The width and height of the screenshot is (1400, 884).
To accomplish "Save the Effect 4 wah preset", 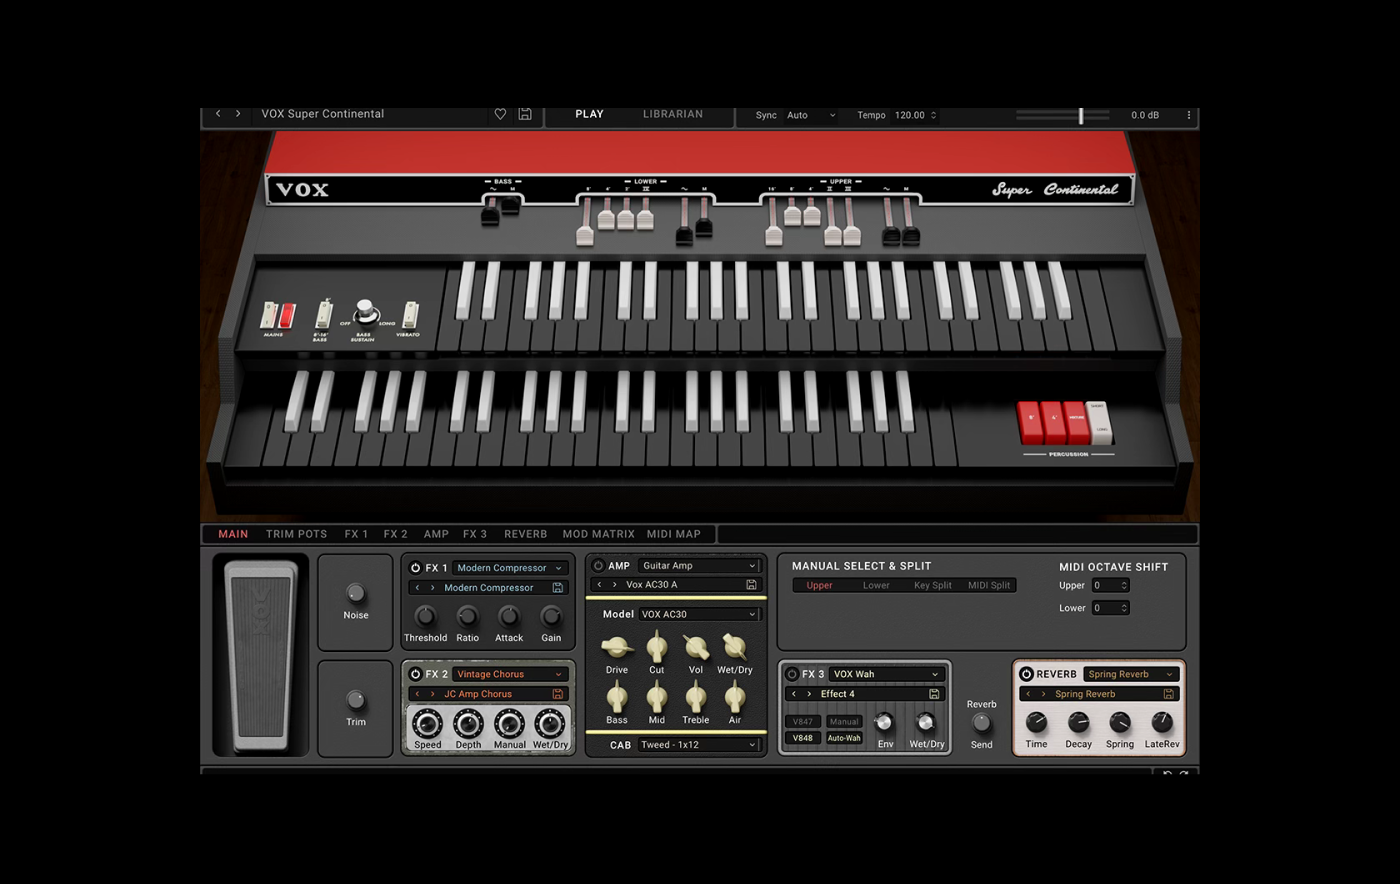I will (934, 694).
